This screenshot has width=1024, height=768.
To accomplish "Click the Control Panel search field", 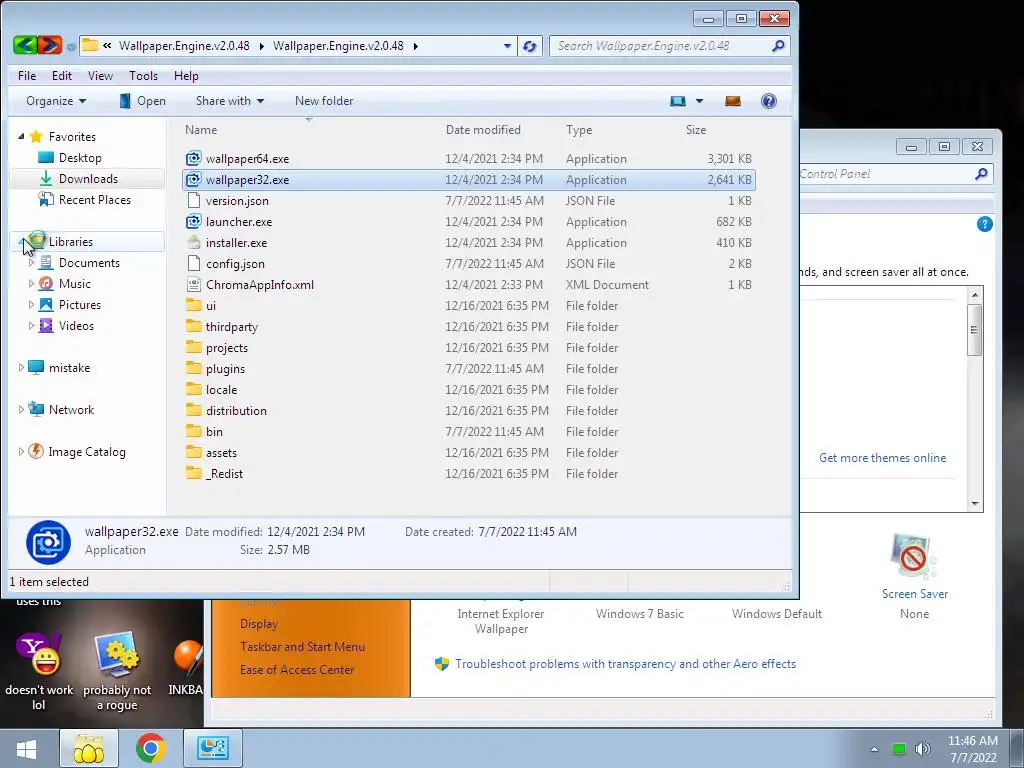I will point(886,174).
